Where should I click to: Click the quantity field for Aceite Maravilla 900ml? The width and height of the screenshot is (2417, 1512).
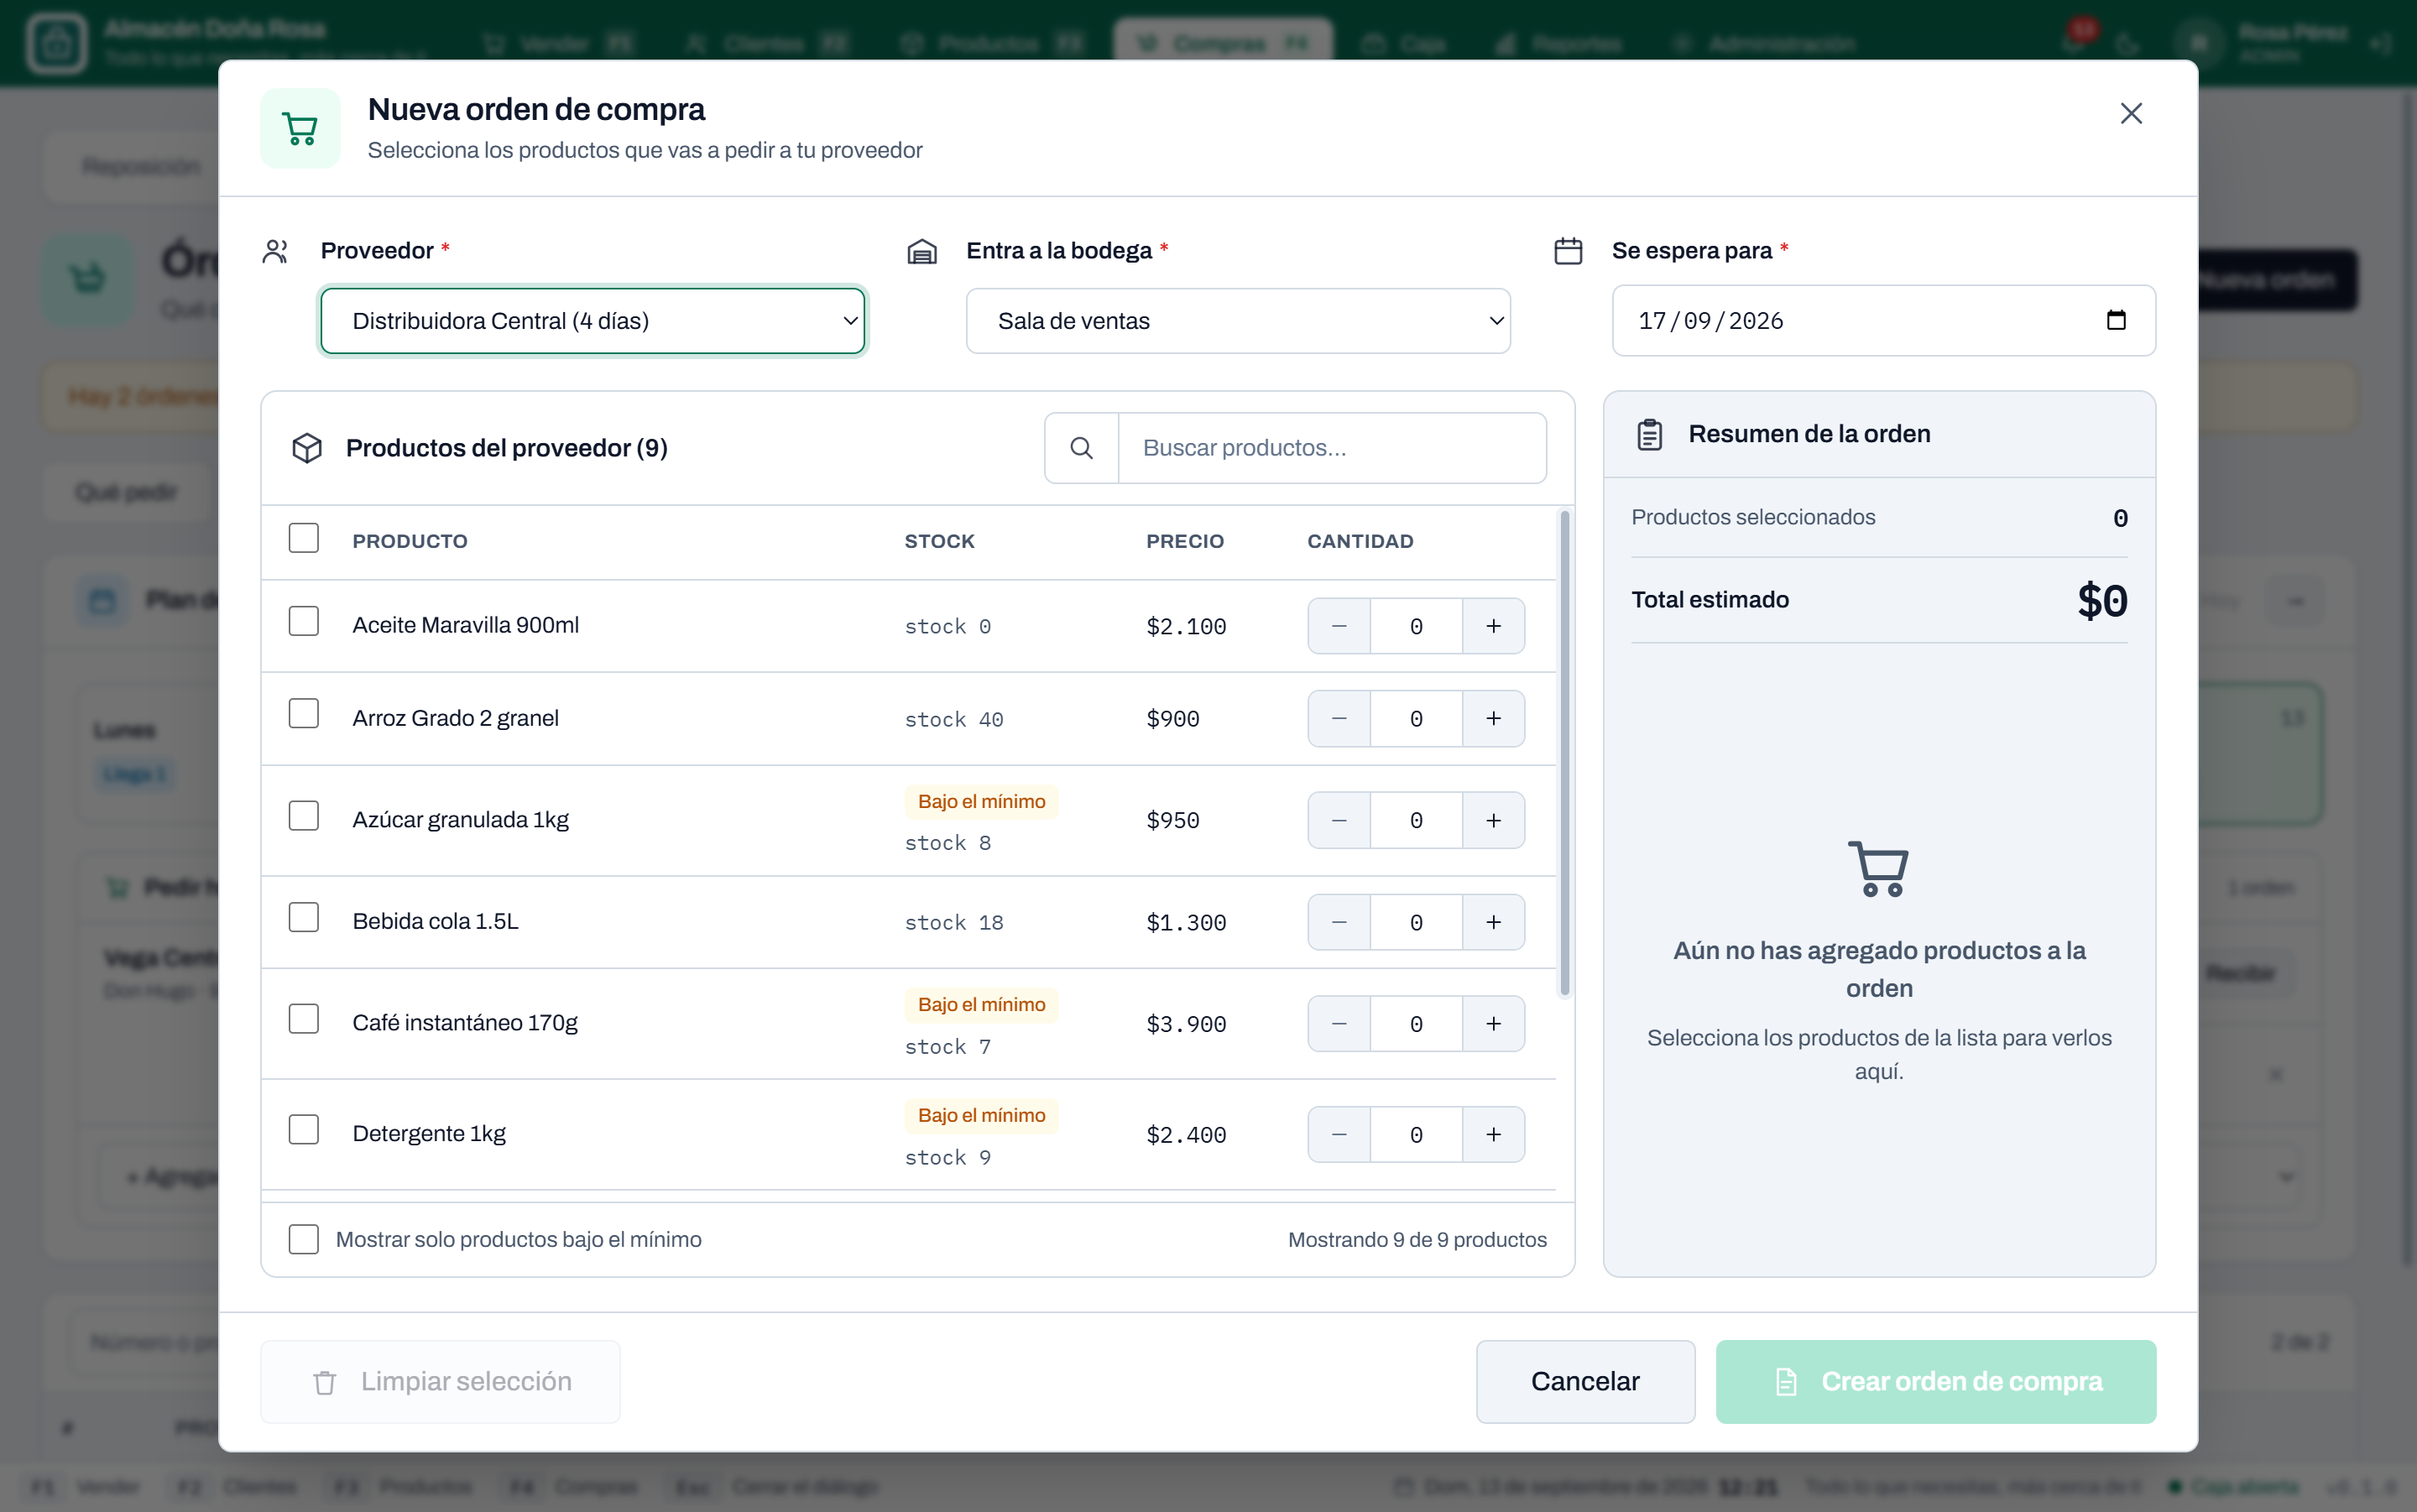pos(1416,626)
